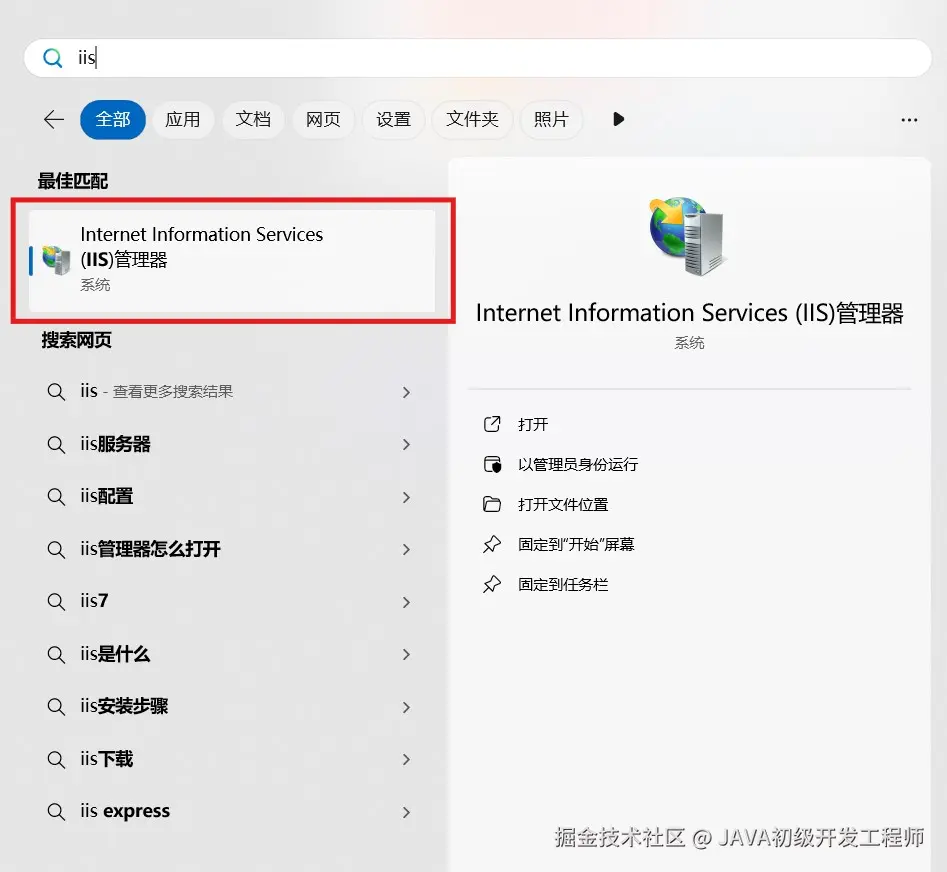Screen dimensions: 947x872
Task: Open file location via folder icon
Action: [x=491, y=504]
